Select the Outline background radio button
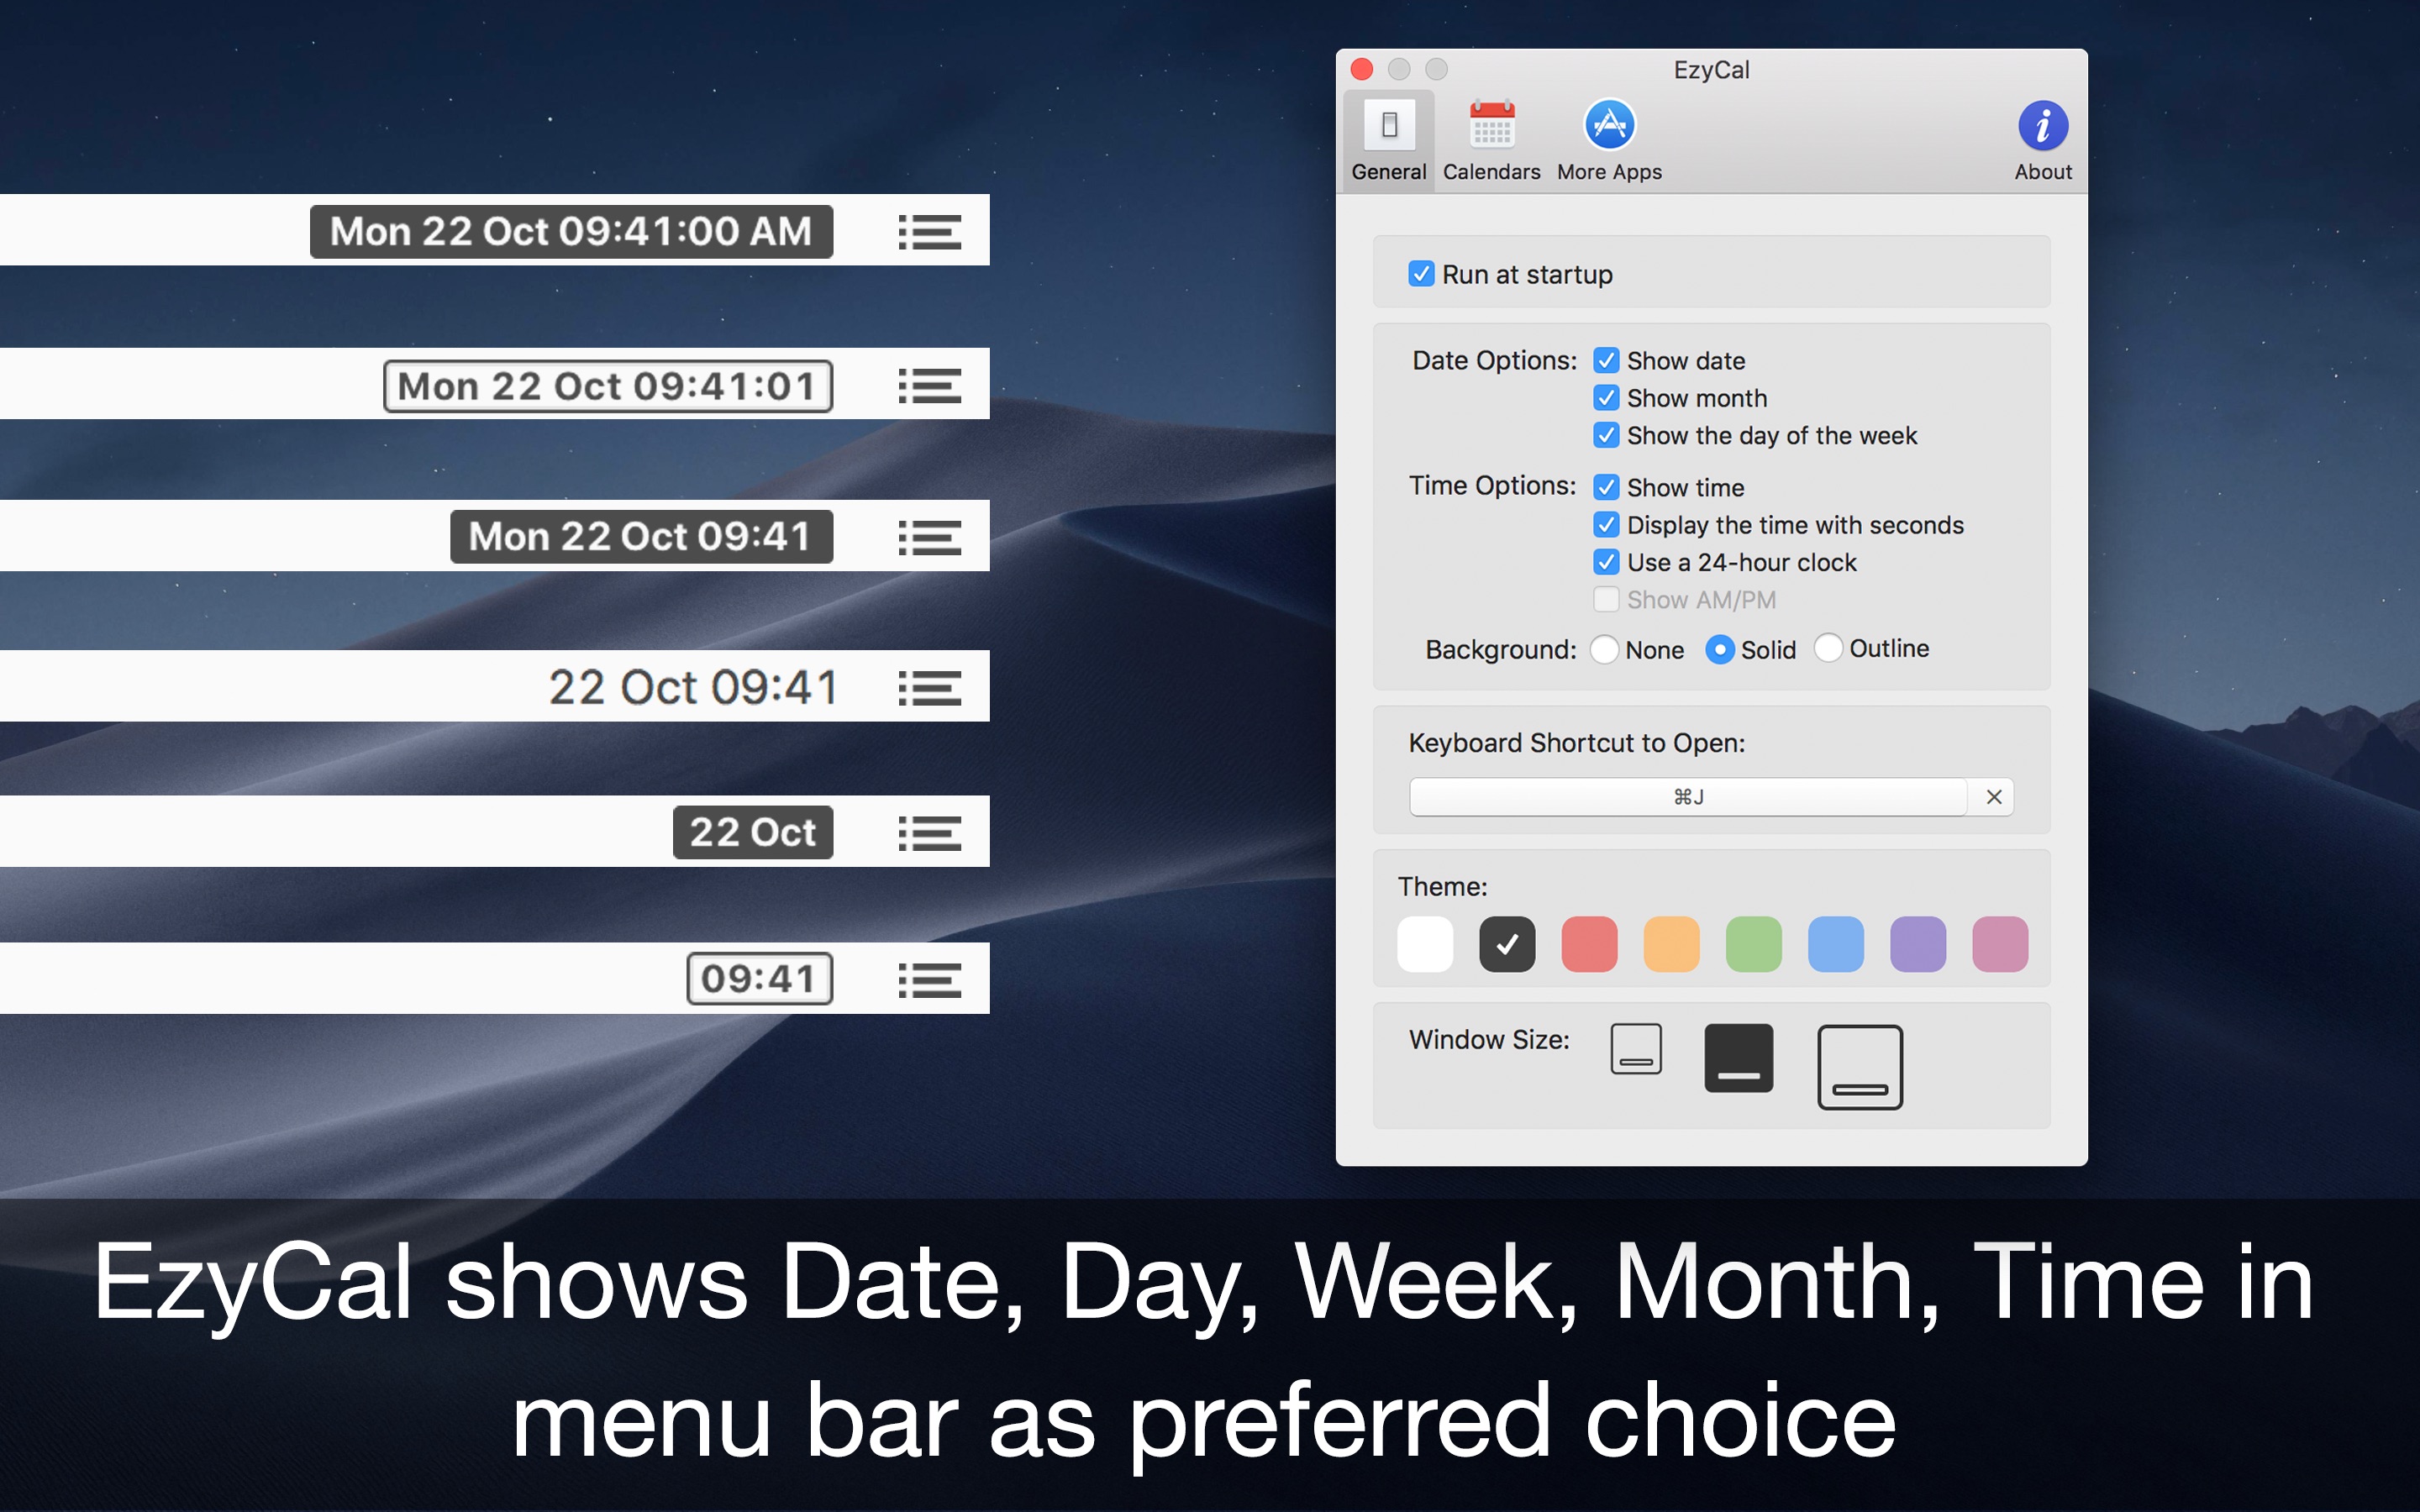The width and height of the screenshot is (2420, 1512). pyautogui.click(x=1828, y=649)
